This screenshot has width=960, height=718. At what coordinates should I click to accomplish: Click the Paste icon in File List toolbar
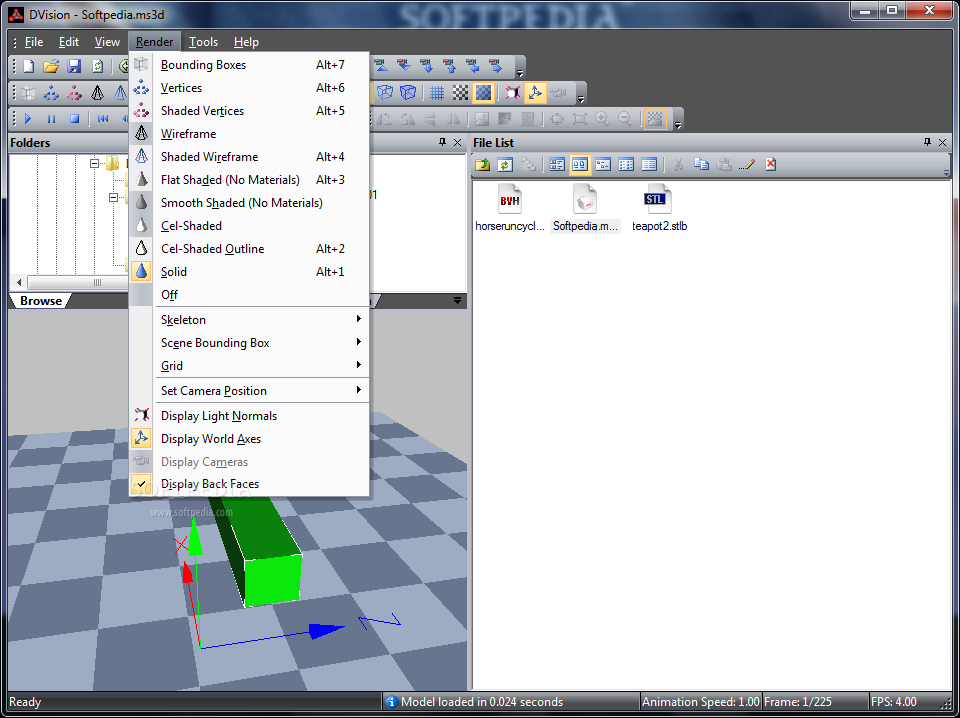tap(724, 165)
